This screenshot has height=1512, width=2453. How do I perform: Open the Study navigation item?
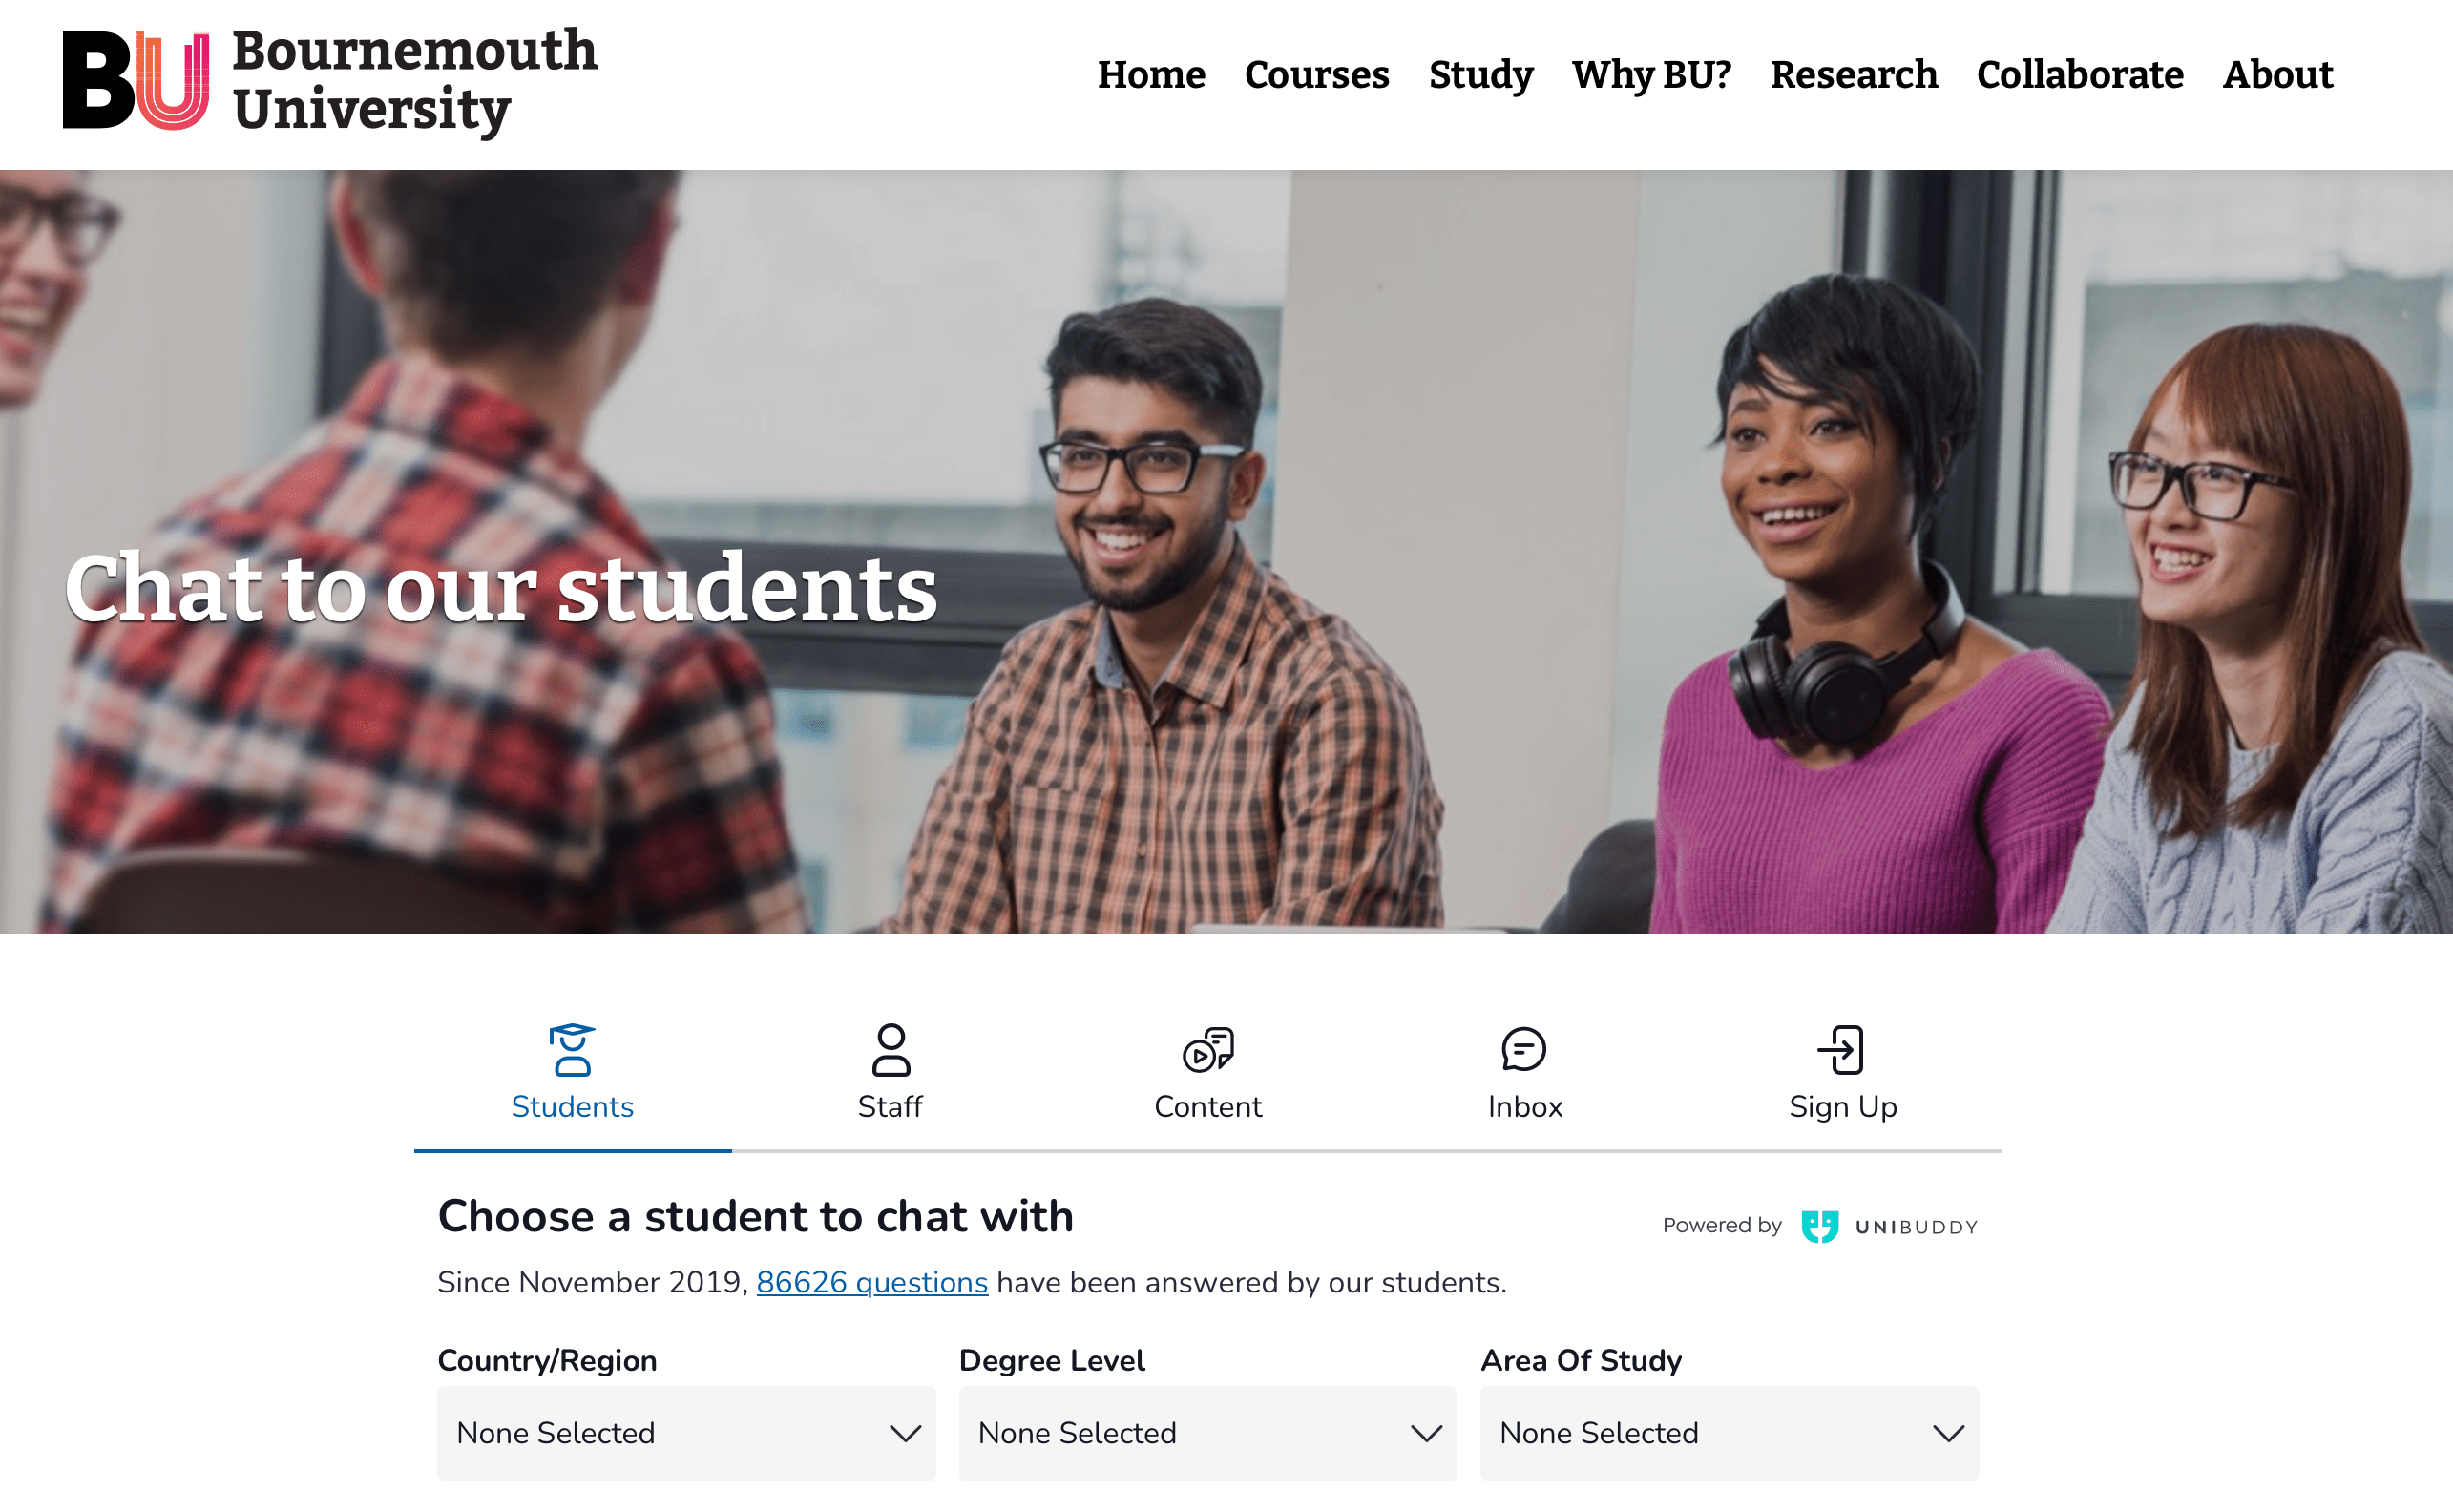[1481, 76]
